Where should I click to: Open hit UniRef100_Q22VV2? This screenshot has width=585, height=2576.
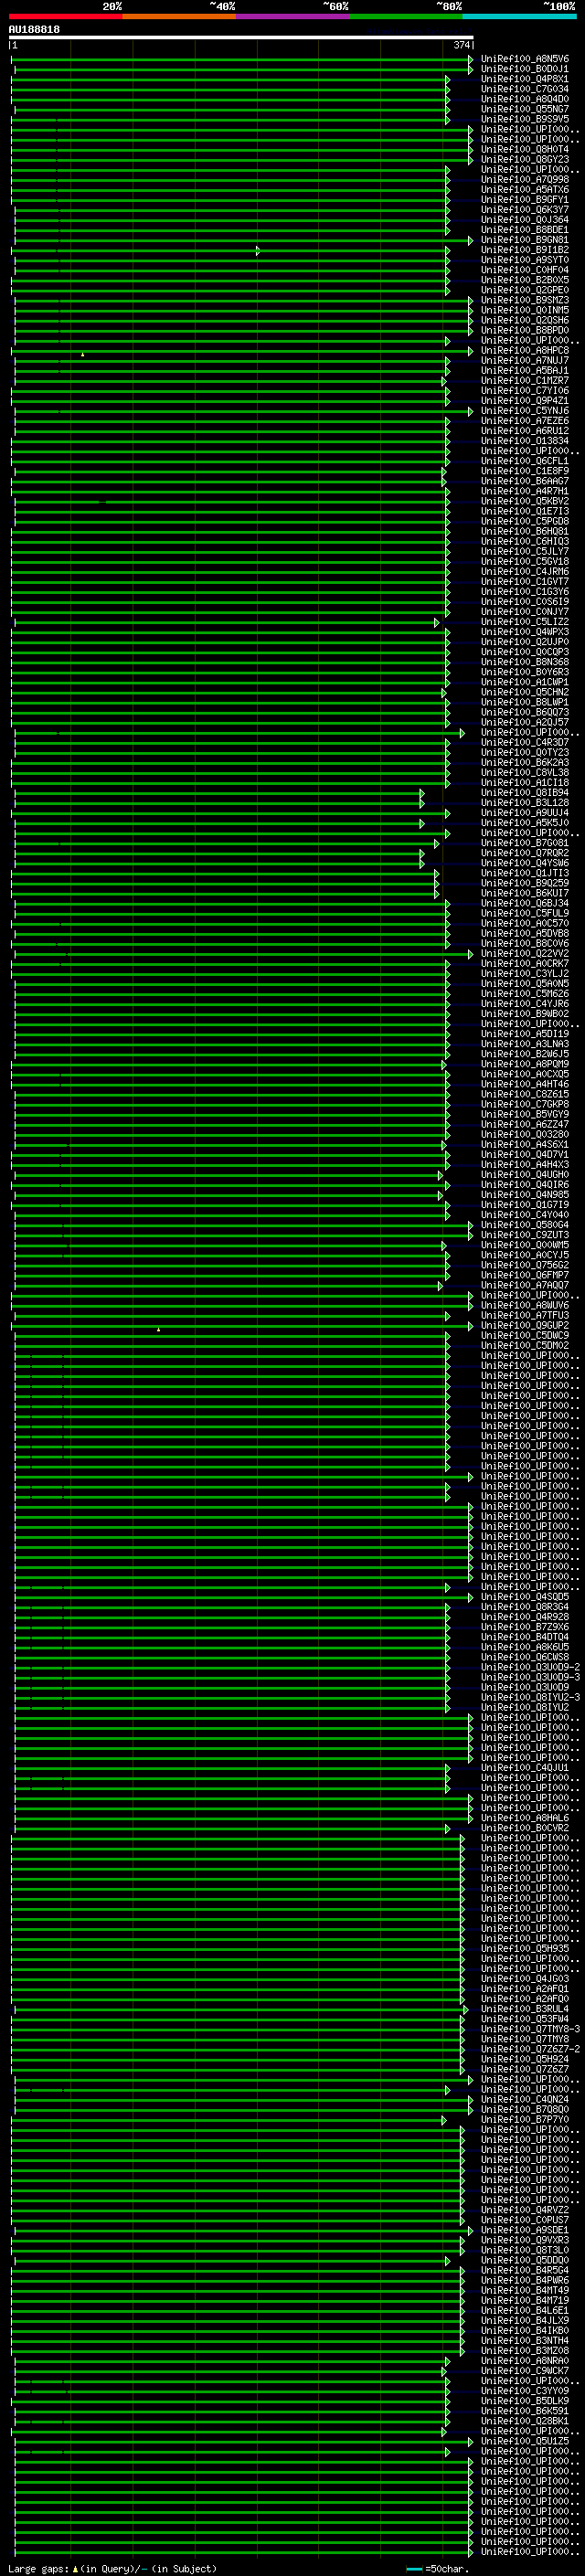point(525,953)
